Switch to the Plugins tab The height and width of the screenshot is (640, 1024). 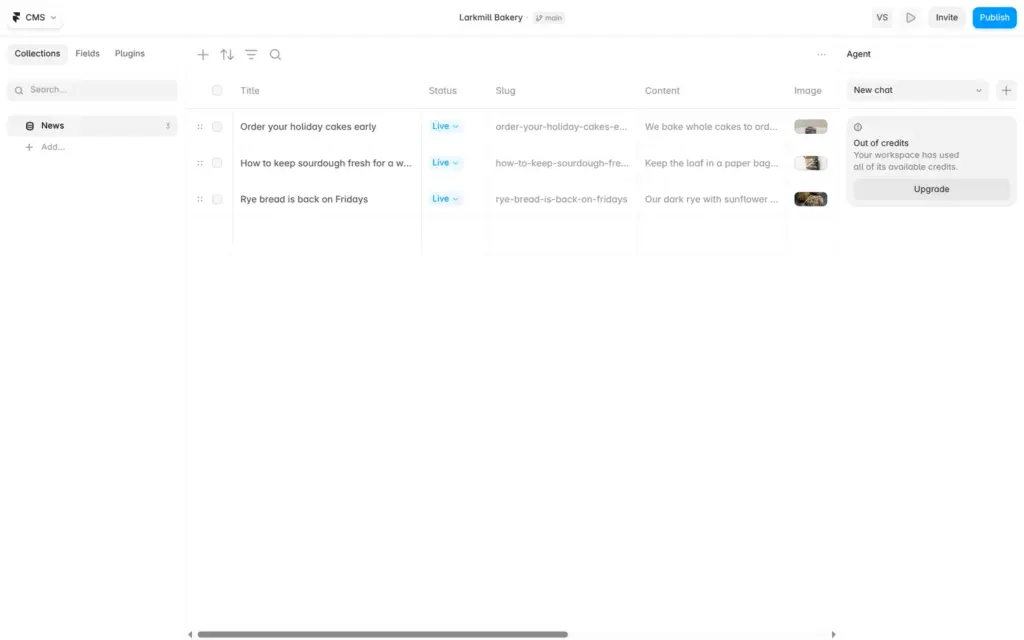tap(130, 54)
